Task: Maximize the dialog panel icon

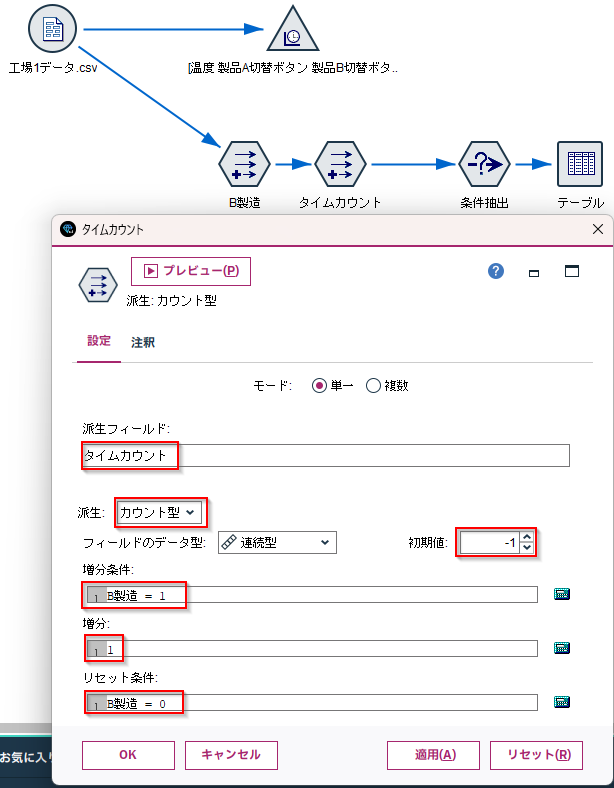Action: click(x=572, y=271)
